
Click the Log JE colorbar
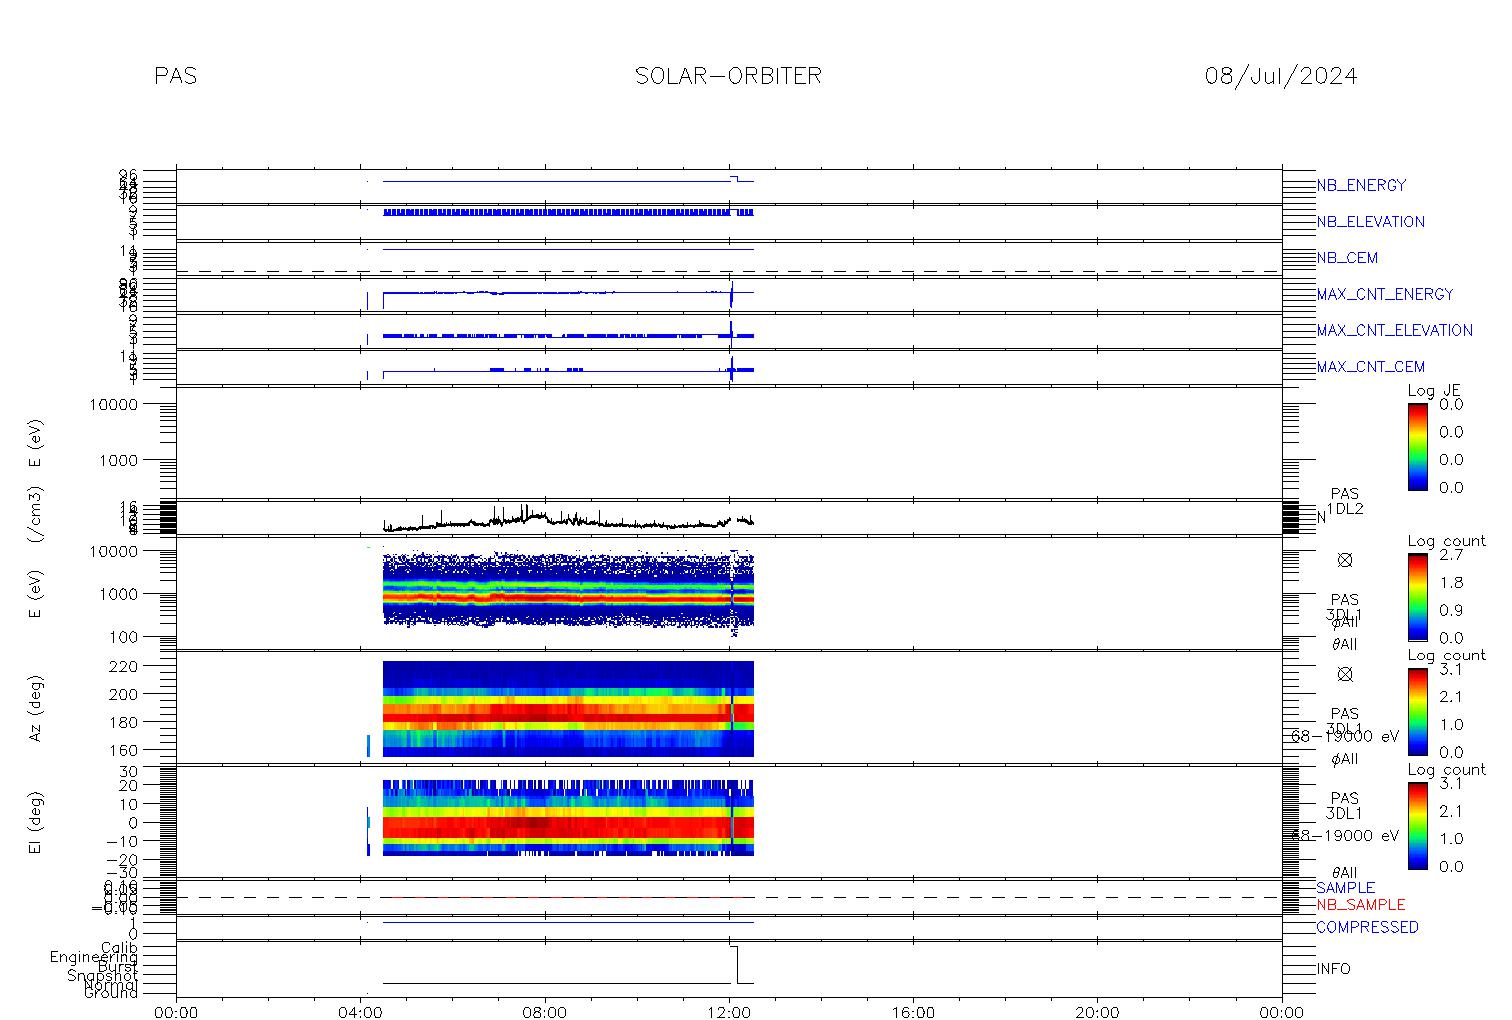(1417, 446)
